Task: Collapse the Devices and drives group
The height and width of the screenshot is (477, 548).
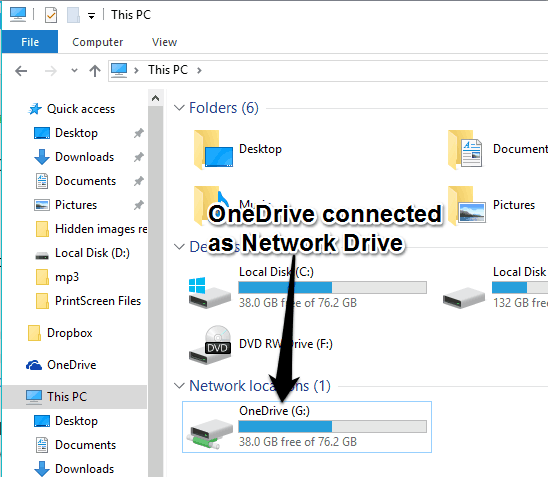Action: (179, 247)
